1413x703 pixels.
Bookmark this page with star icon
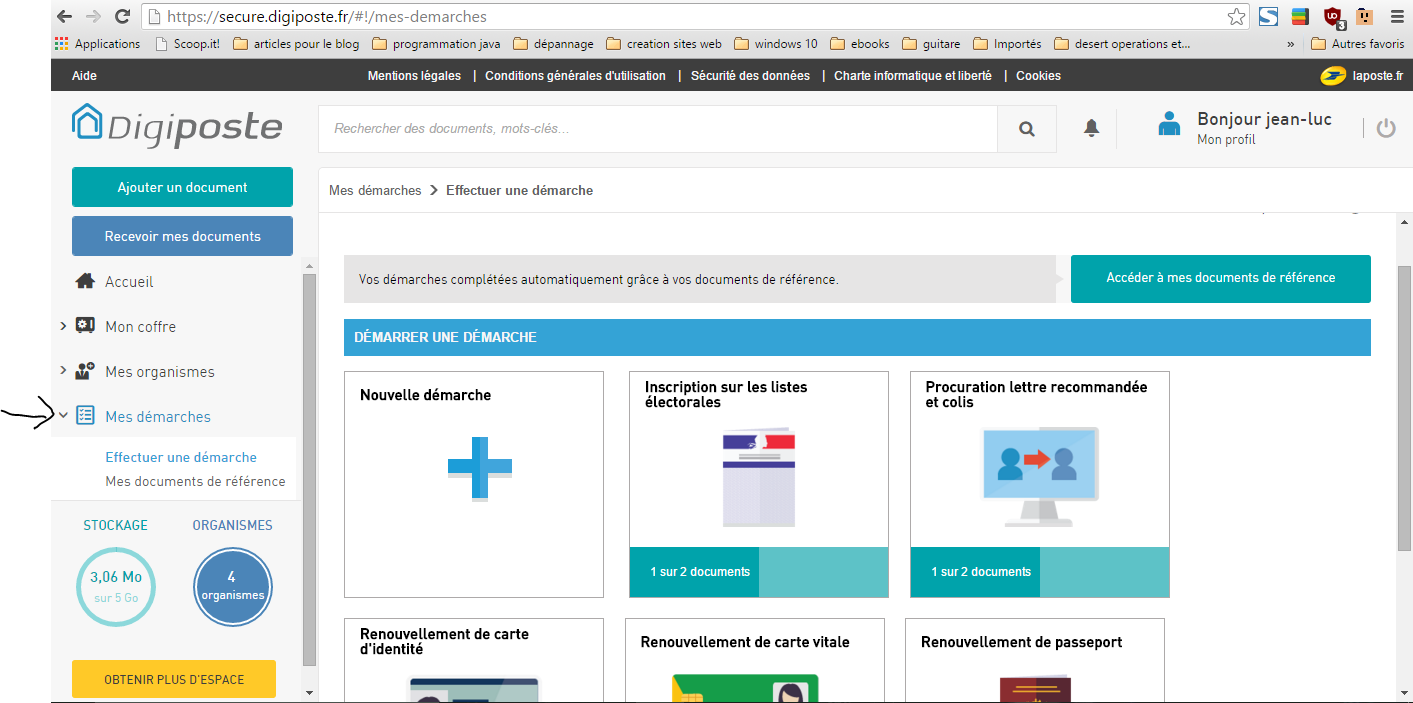(1237, 16)
